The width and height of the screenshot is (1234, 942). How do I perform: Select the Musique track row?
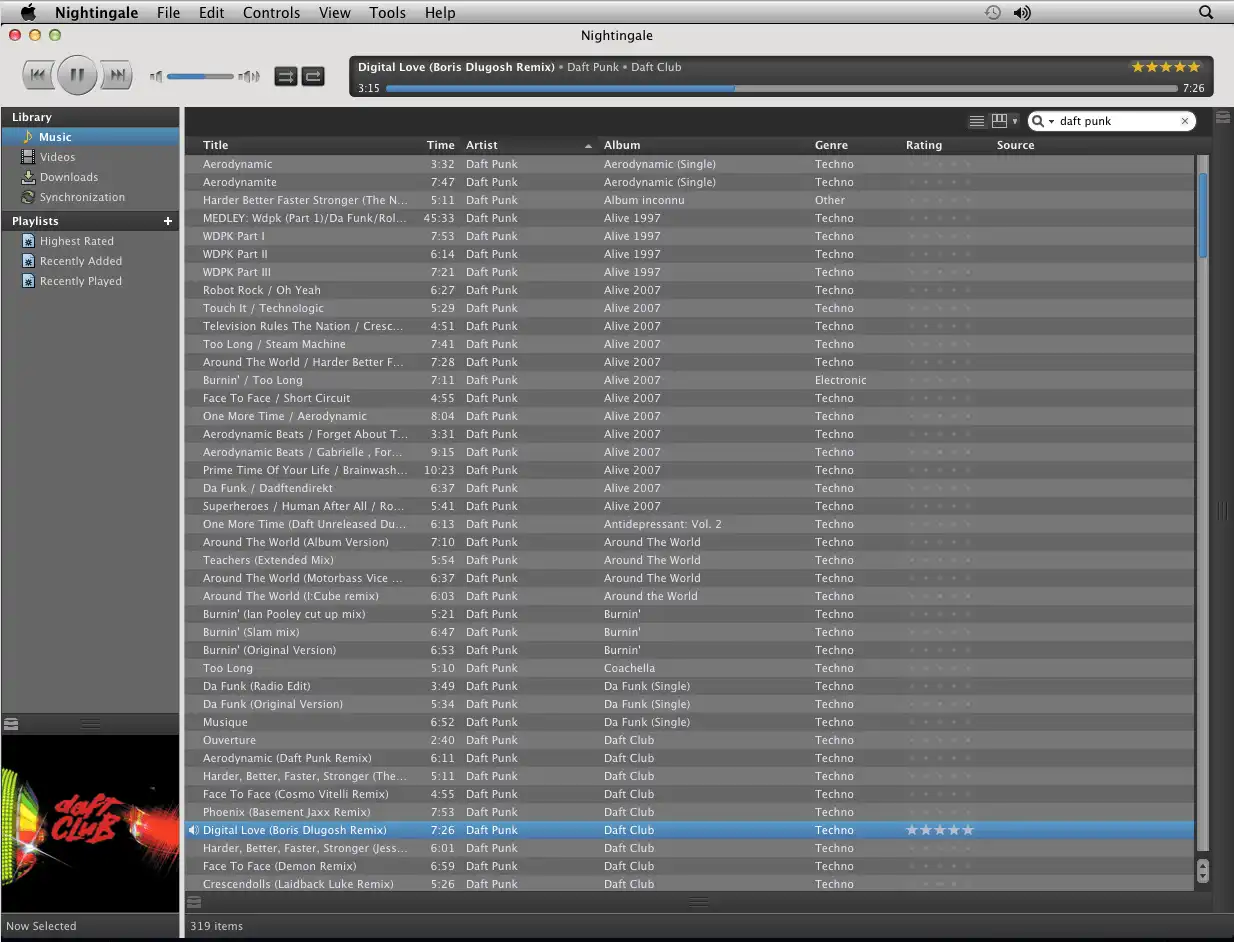[690, 722]
